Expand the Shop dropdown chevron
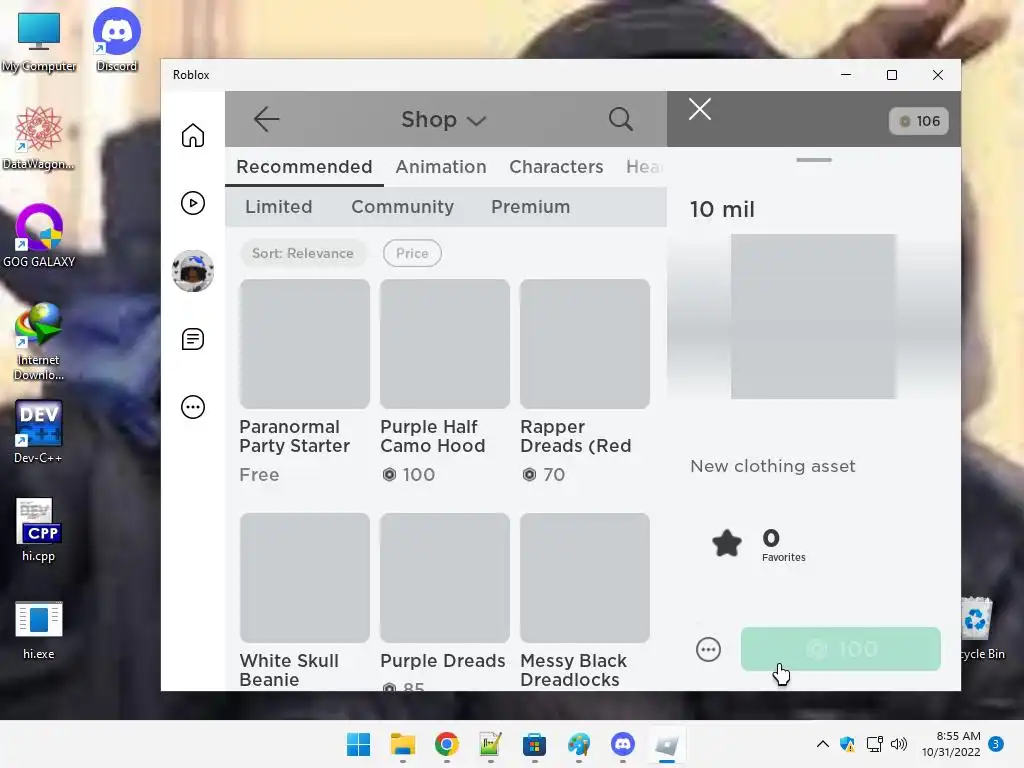This screenshot has width=1024, height=768. tap(477, 121)
